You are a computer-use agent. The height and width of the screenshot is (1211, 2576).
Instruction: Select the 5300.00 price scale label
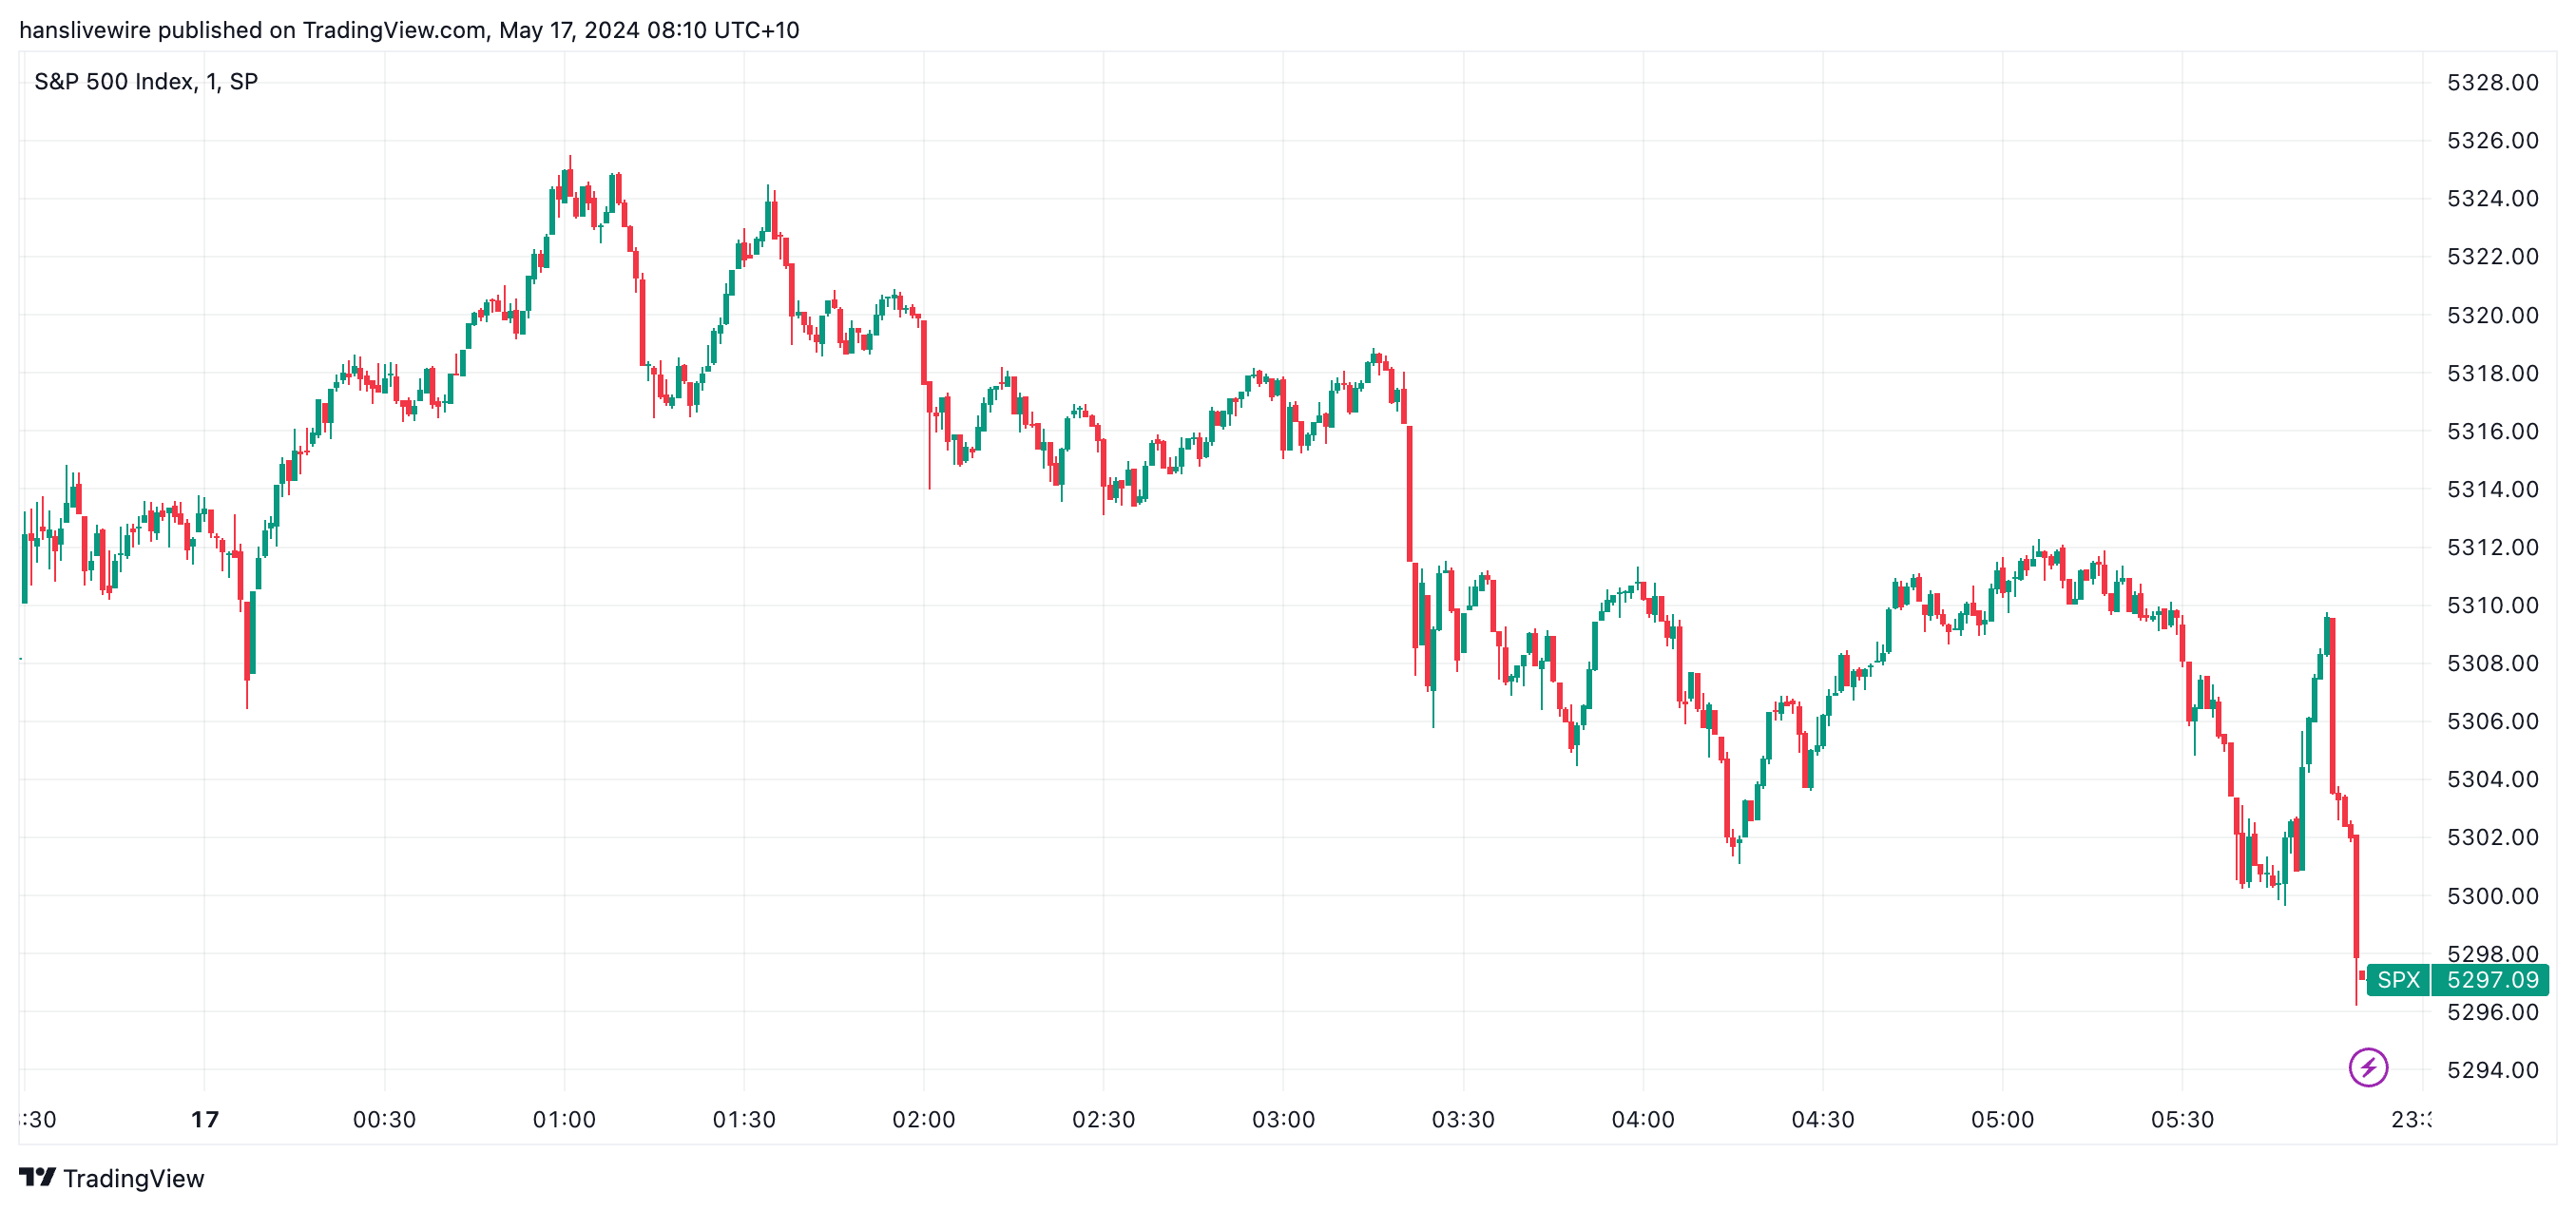2492,895
